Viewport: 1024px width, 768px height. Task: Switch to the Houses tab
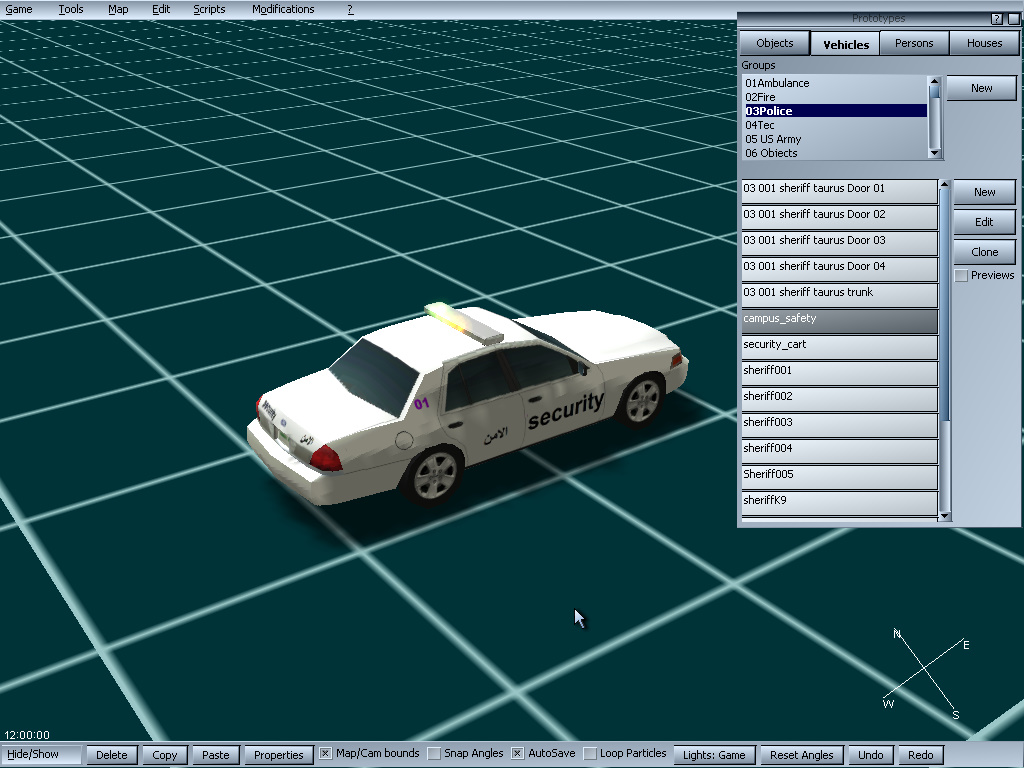point(984,43)
